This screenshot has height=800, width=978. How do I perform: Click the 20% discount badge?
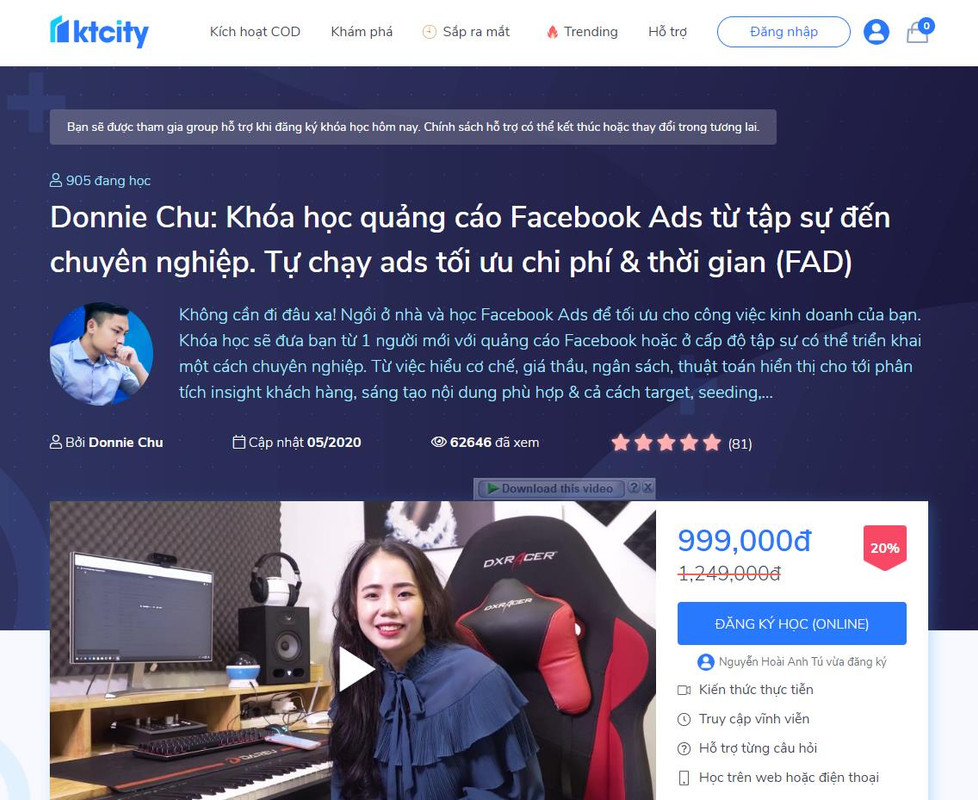coord(884,548)
